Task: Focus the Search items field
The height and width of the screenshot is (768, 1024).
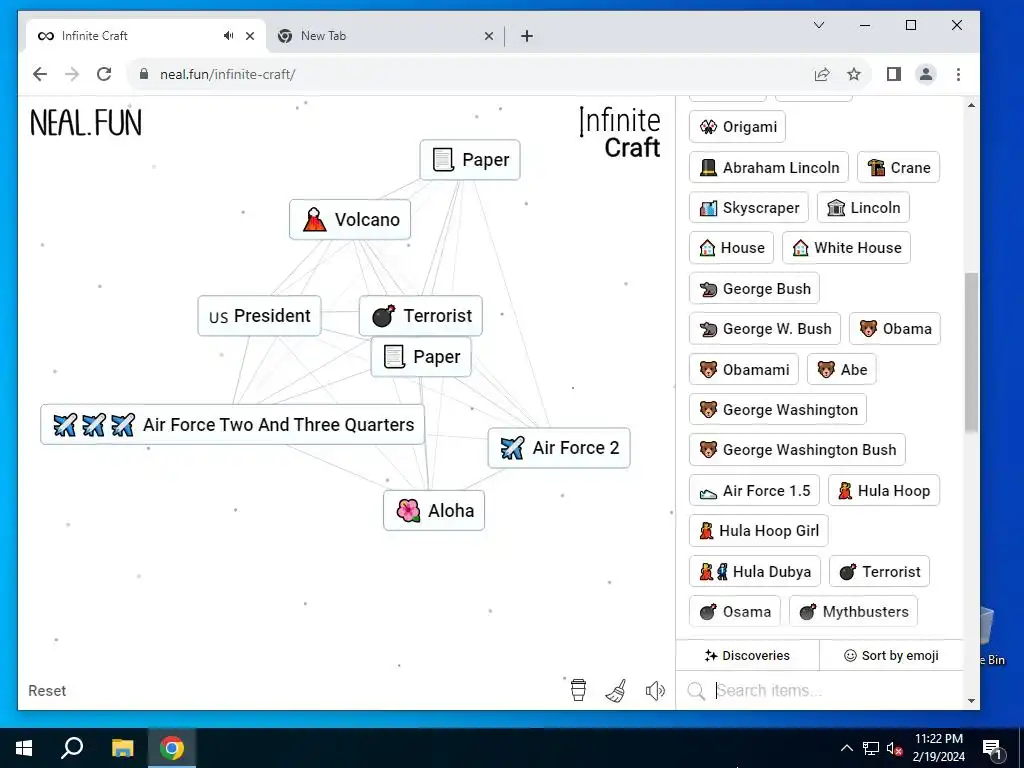Action: [820, 690]
